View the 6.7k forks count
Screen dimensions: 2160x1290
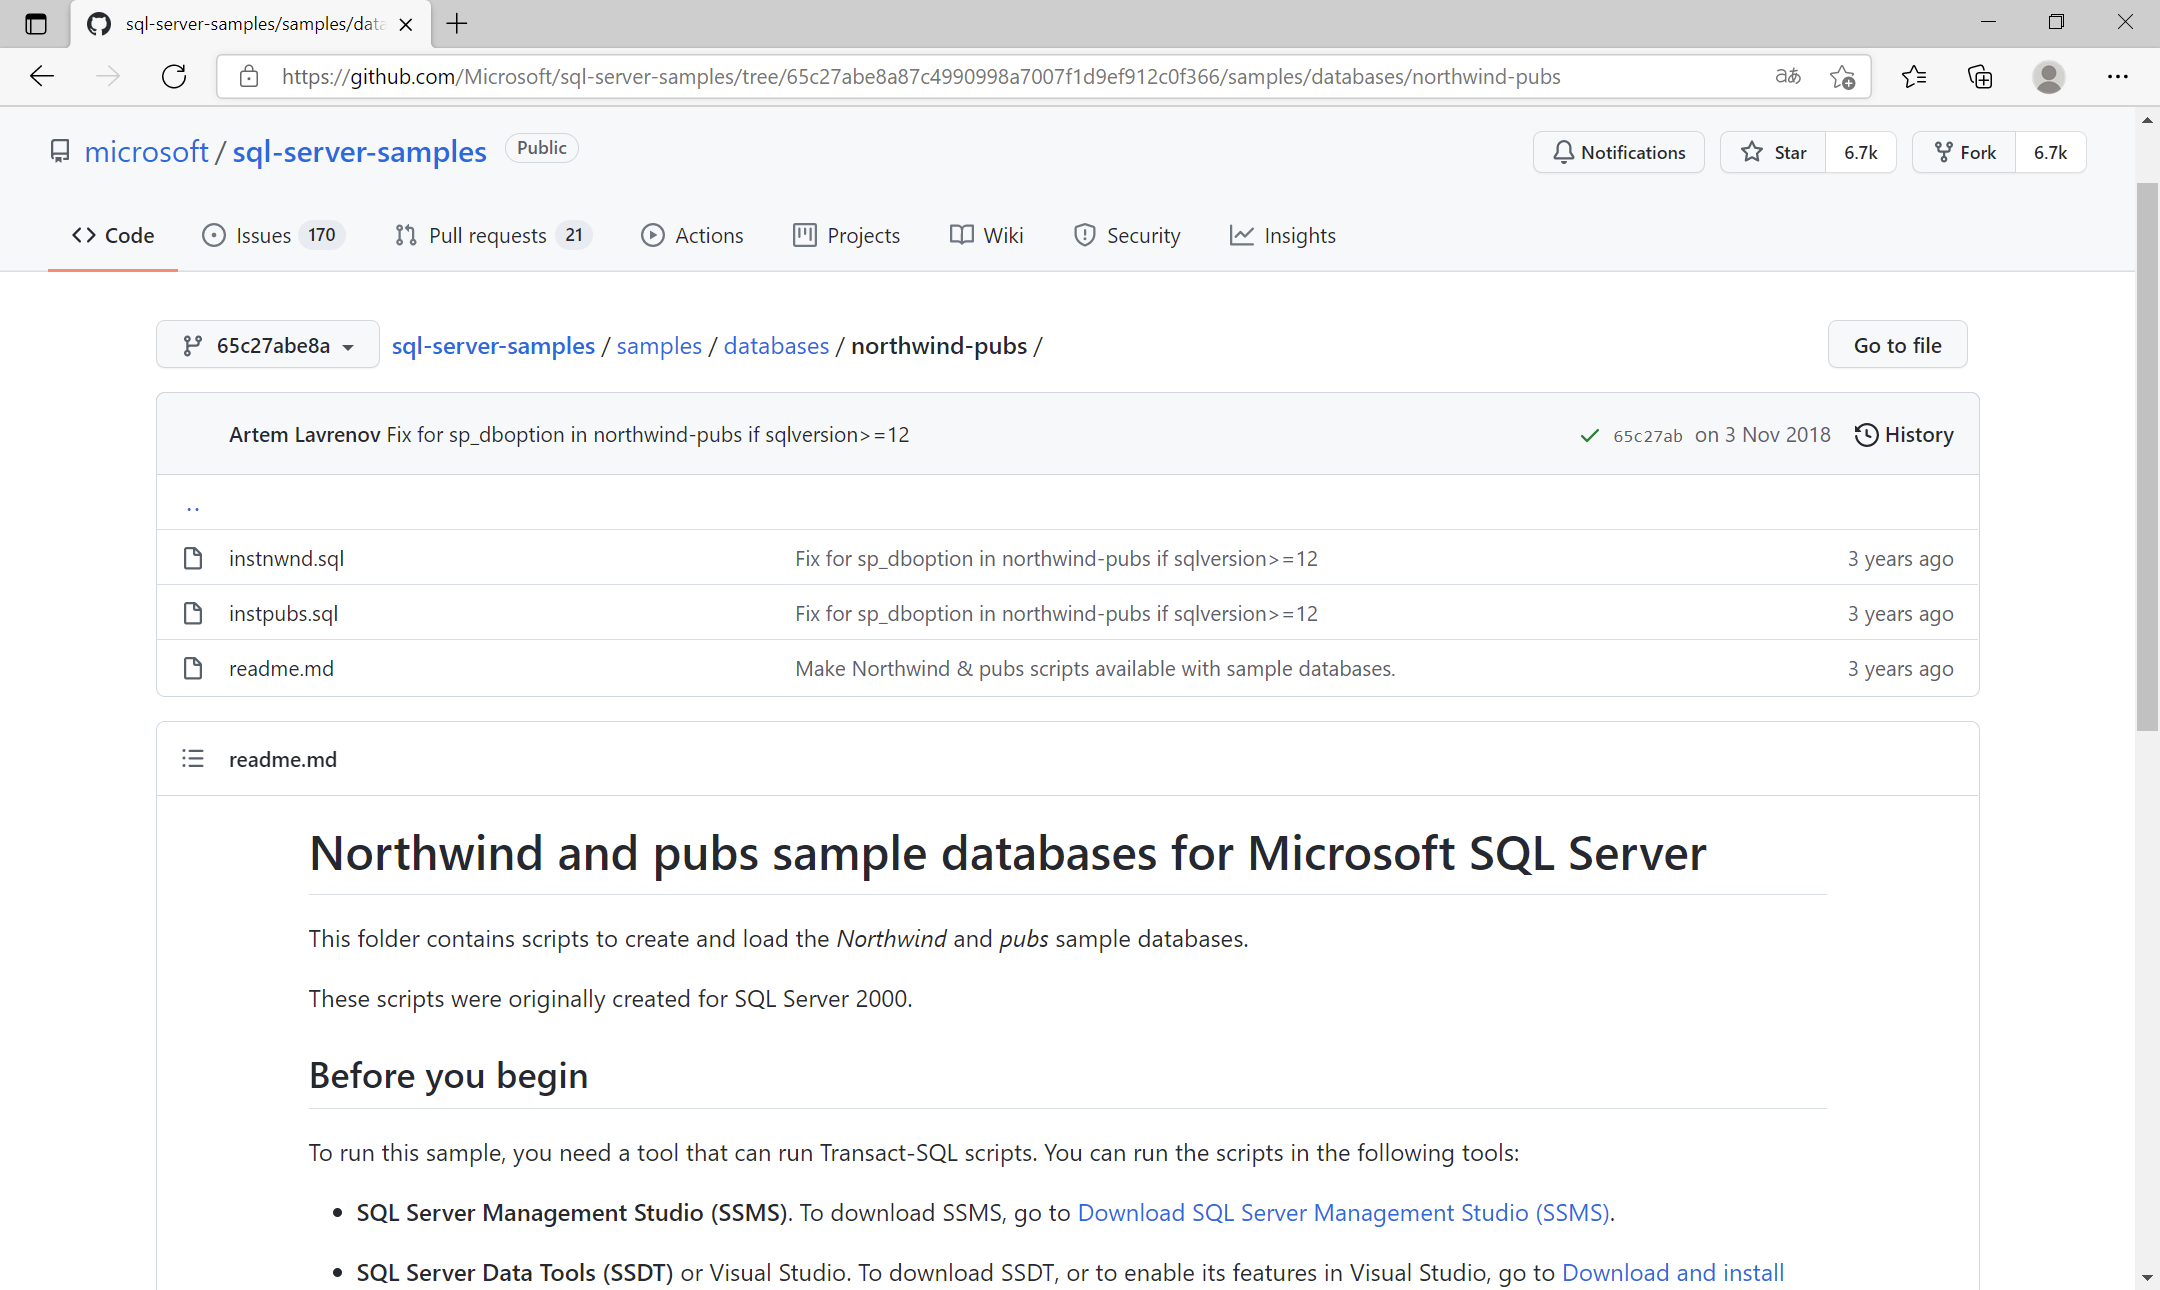tap(2050, 152)
